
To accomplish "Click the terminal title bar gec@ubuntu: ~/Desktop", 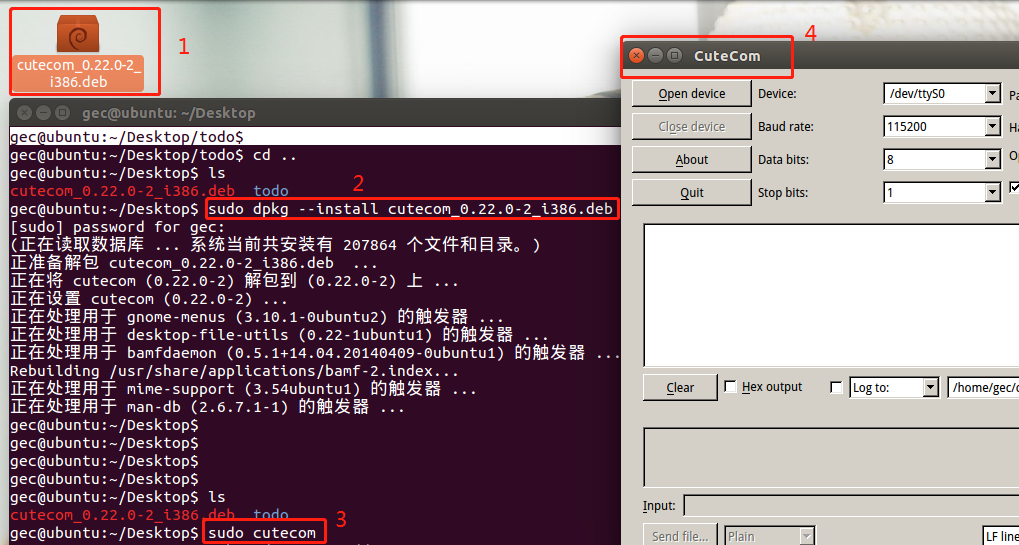I will (x=169, y=113).
